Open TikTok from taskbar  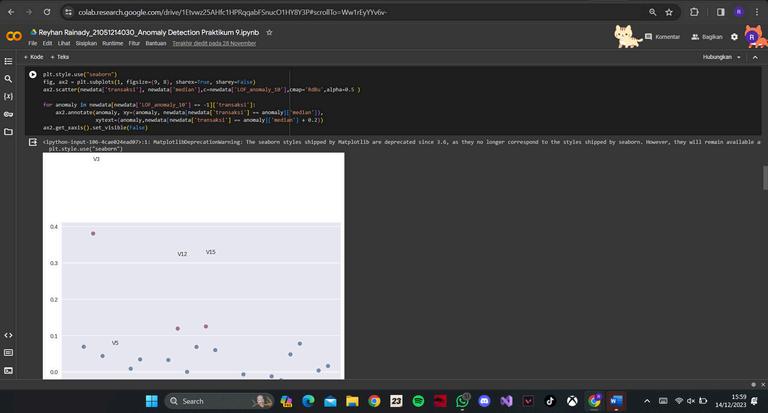(550, 401)
